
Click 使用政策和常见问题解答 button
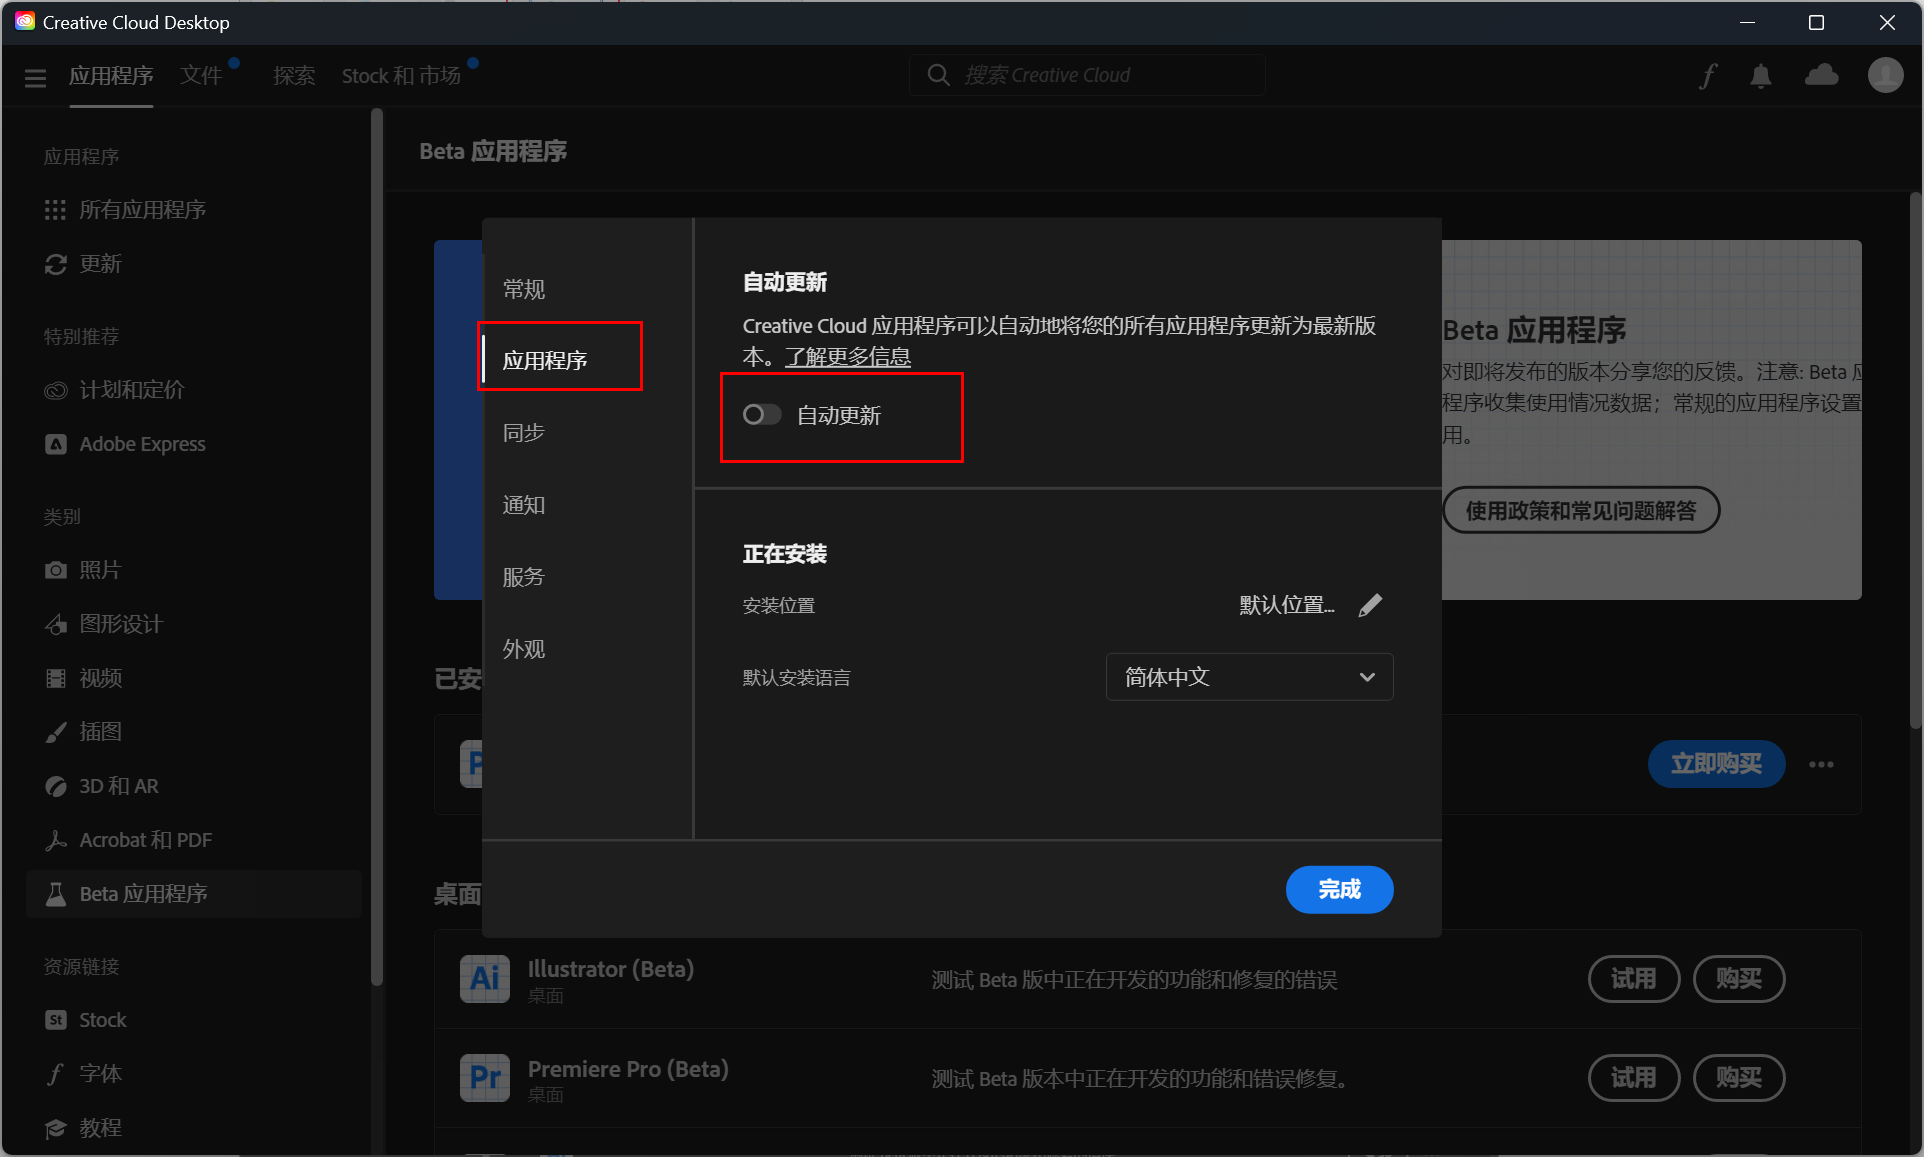click(x=1581, y=510)
